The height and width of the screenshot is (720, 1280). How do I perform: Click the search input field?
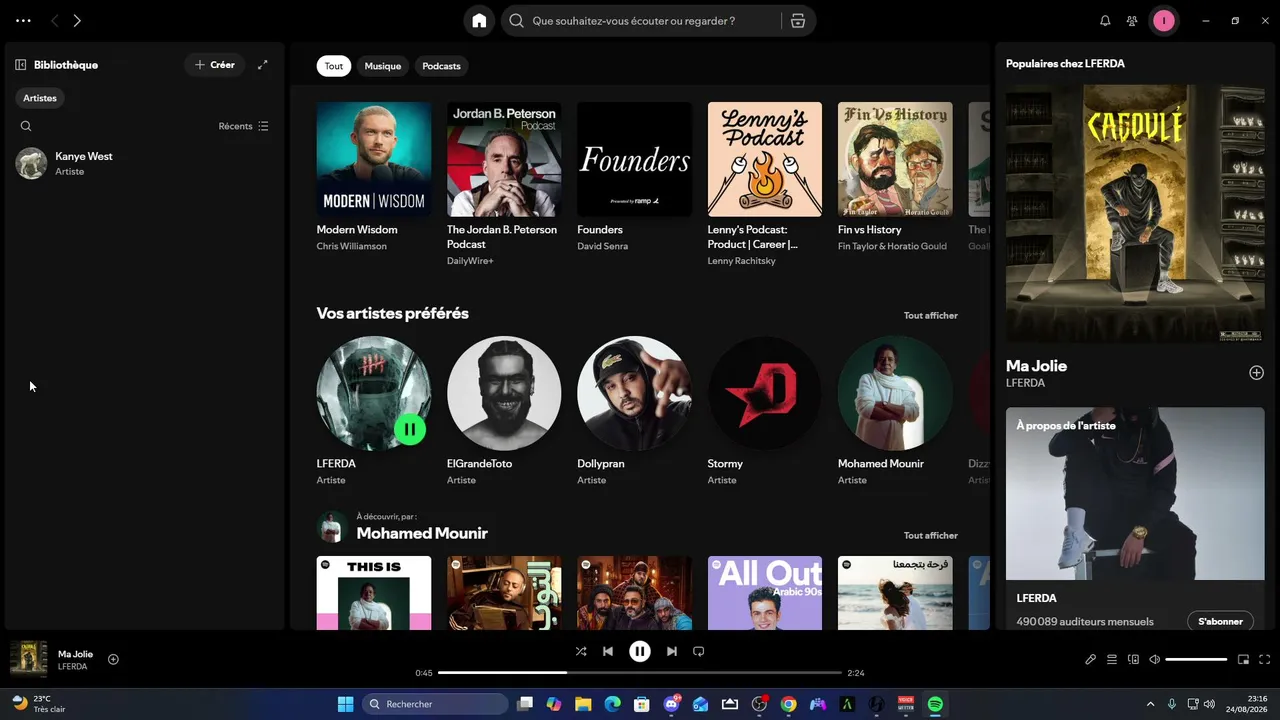click(642, 21)
